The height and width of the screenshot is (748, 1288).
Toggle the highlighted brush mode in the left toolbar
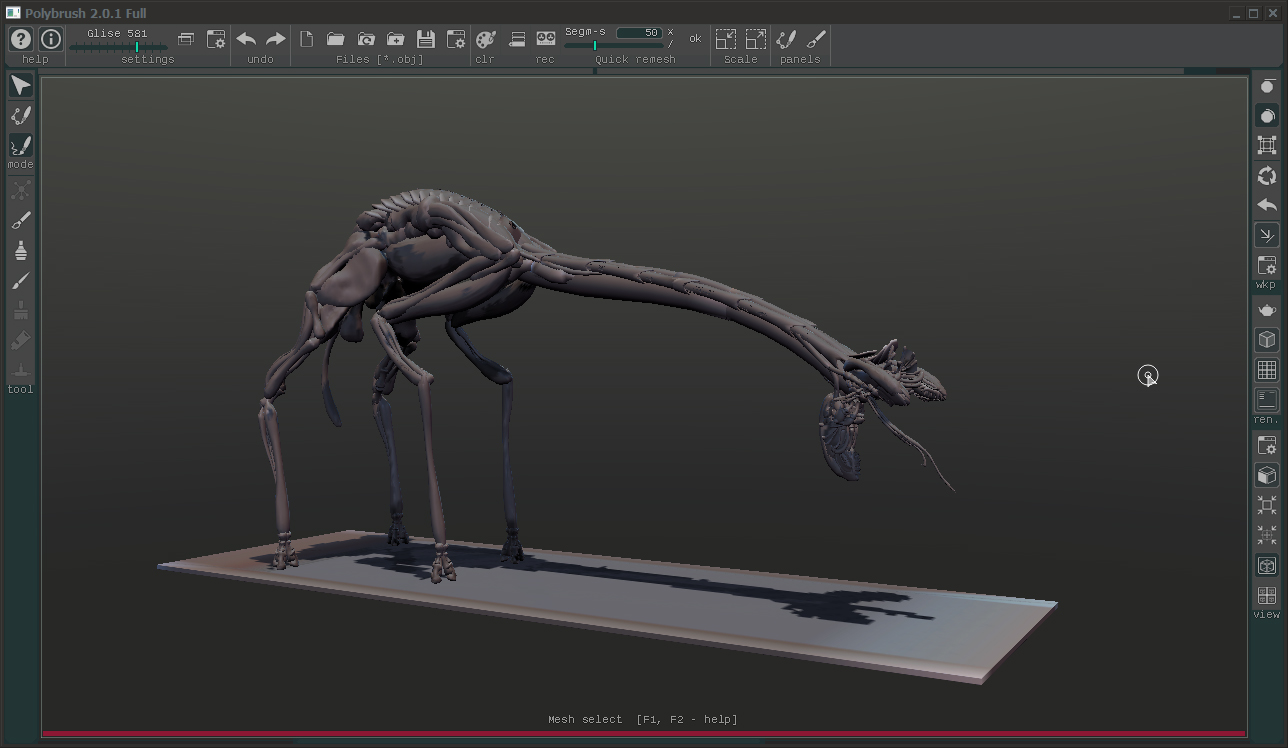pos(20,146)
